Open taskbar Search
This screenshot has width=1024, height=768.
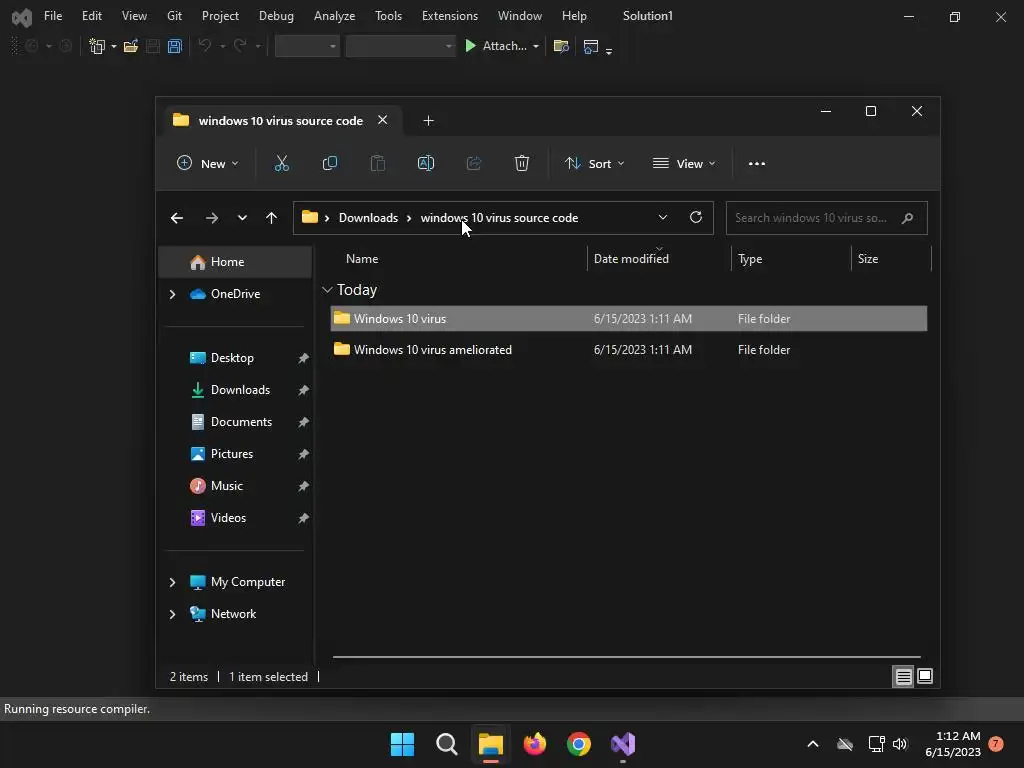[447, 744]
